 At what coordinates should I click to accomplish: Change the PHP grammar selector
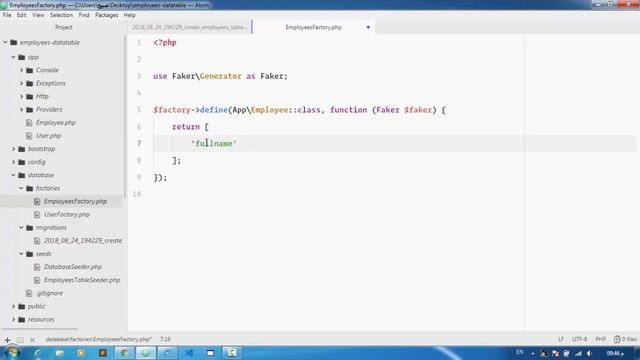coord(600,339)
